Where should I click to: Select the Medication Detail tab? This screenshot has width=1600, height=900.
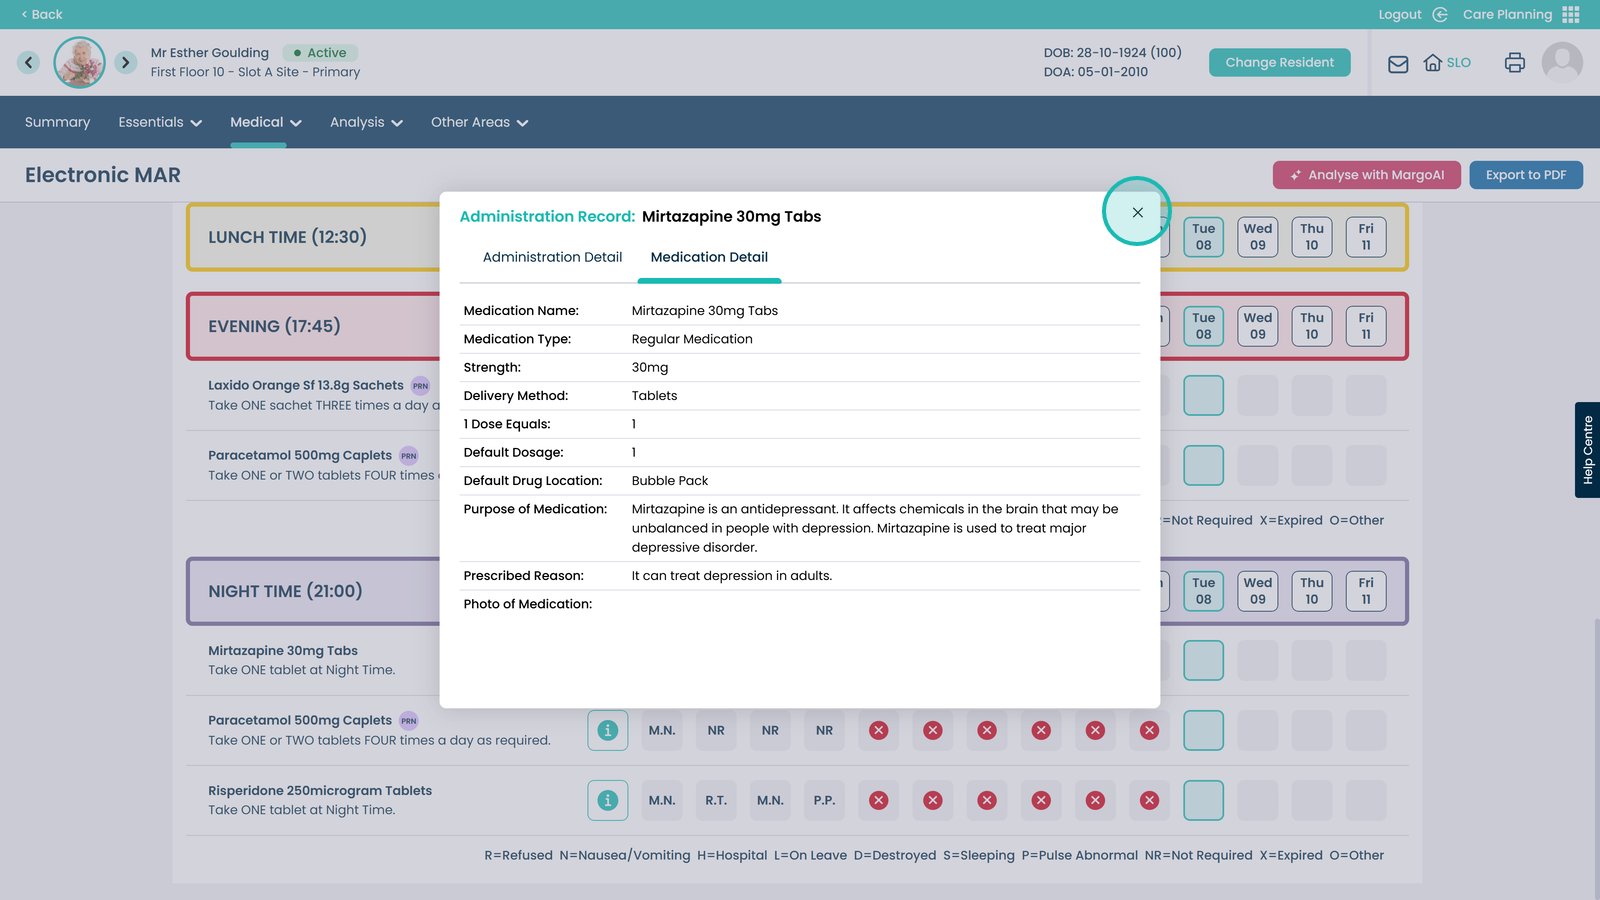(709, 257)
